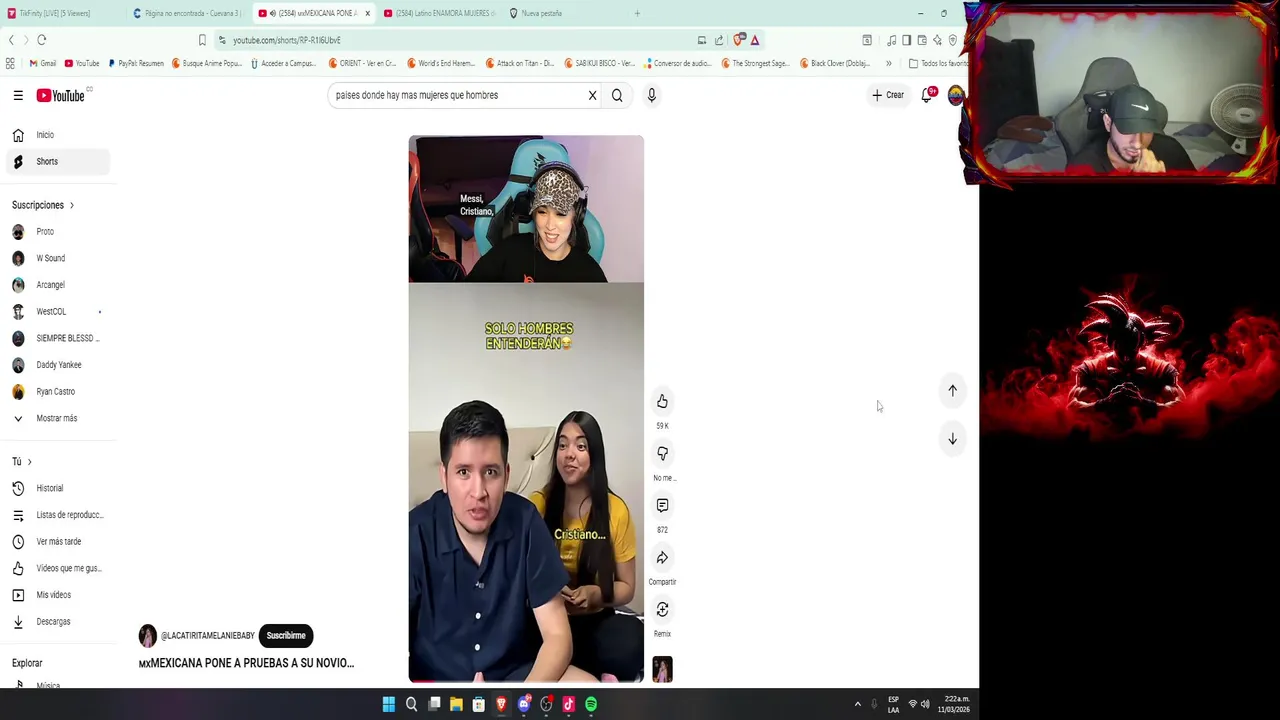This screenshot has width=1280, height=720.
Task: Dislike the short with thumbs down
Action: coord(662,453)
